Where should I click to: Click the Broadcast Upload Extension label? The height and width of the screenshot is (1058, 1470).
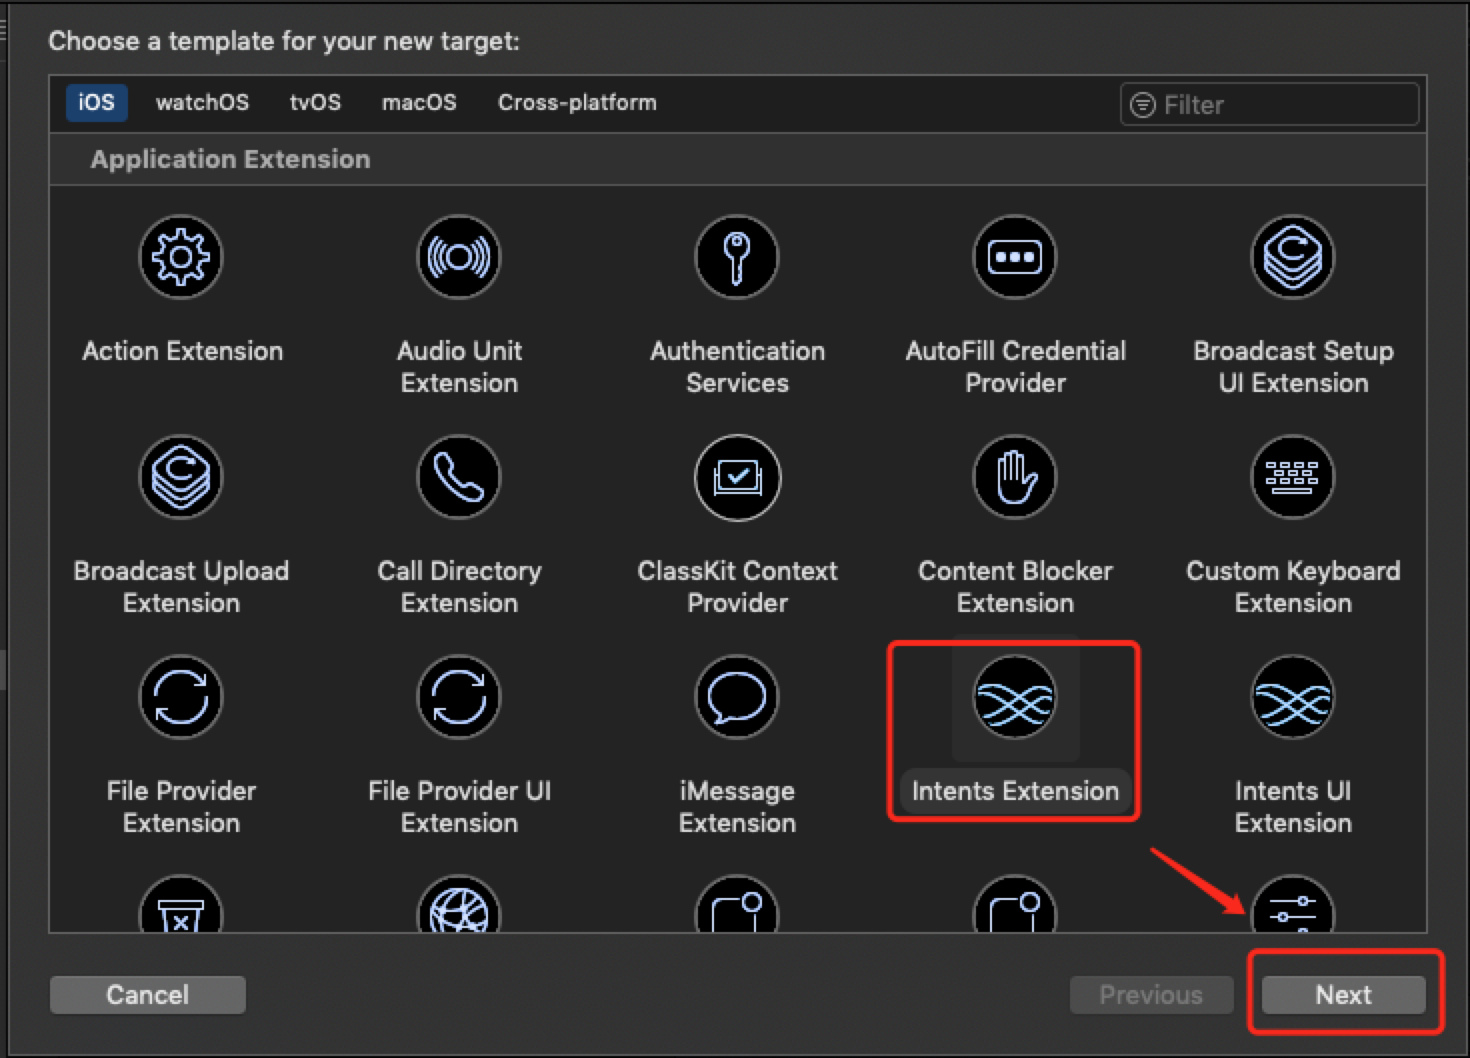point(181,587)
